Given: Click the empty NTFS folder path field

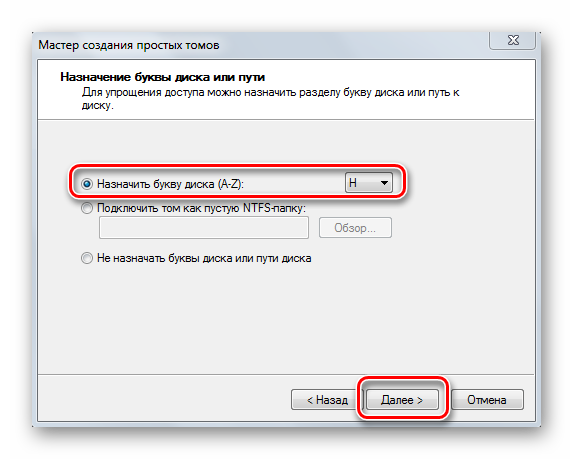Looking at the screenshot, I should [x=204, y=228].
